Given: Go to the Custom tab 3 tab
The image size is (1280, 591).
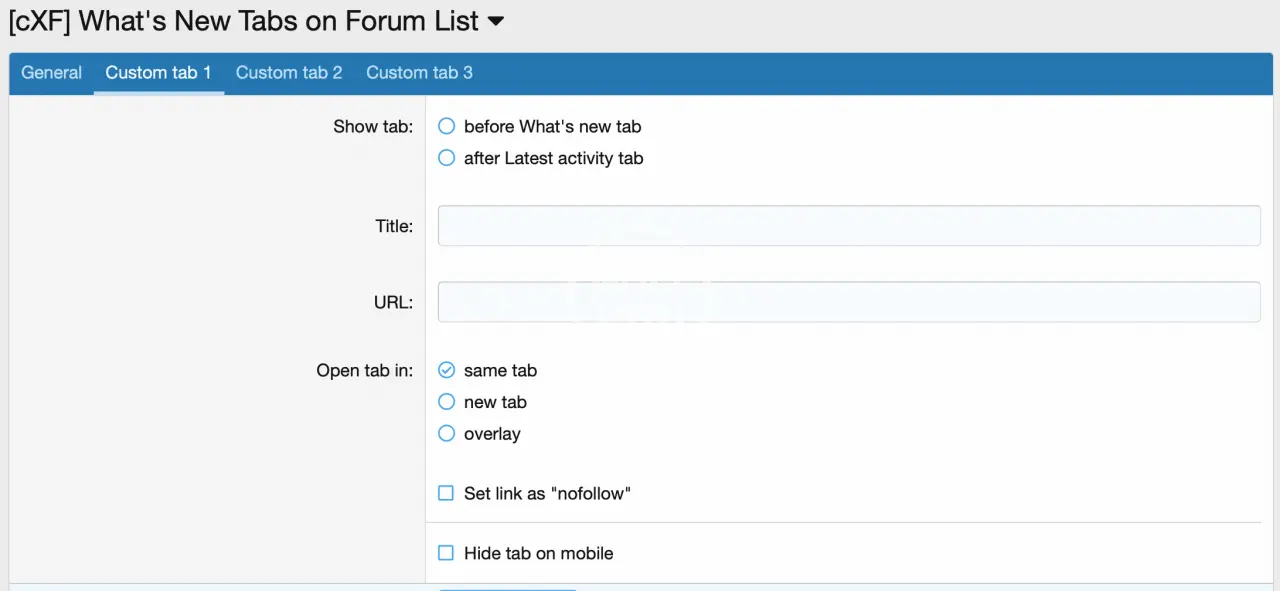Looking at the screenshot, I should 419,73.
